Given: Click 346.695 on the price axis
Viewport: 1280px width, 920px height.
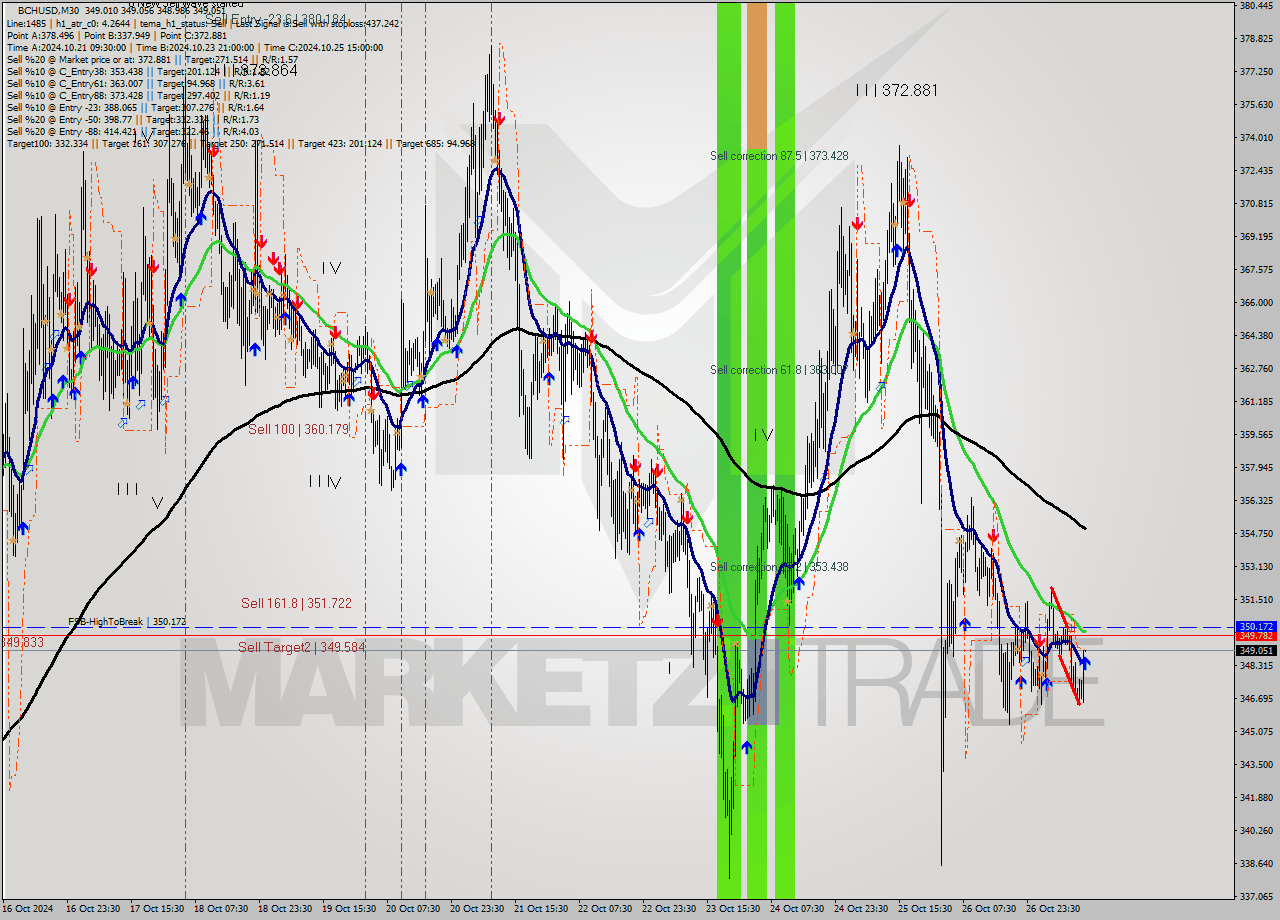Looking at the screenshot, I should (1256, 699).
